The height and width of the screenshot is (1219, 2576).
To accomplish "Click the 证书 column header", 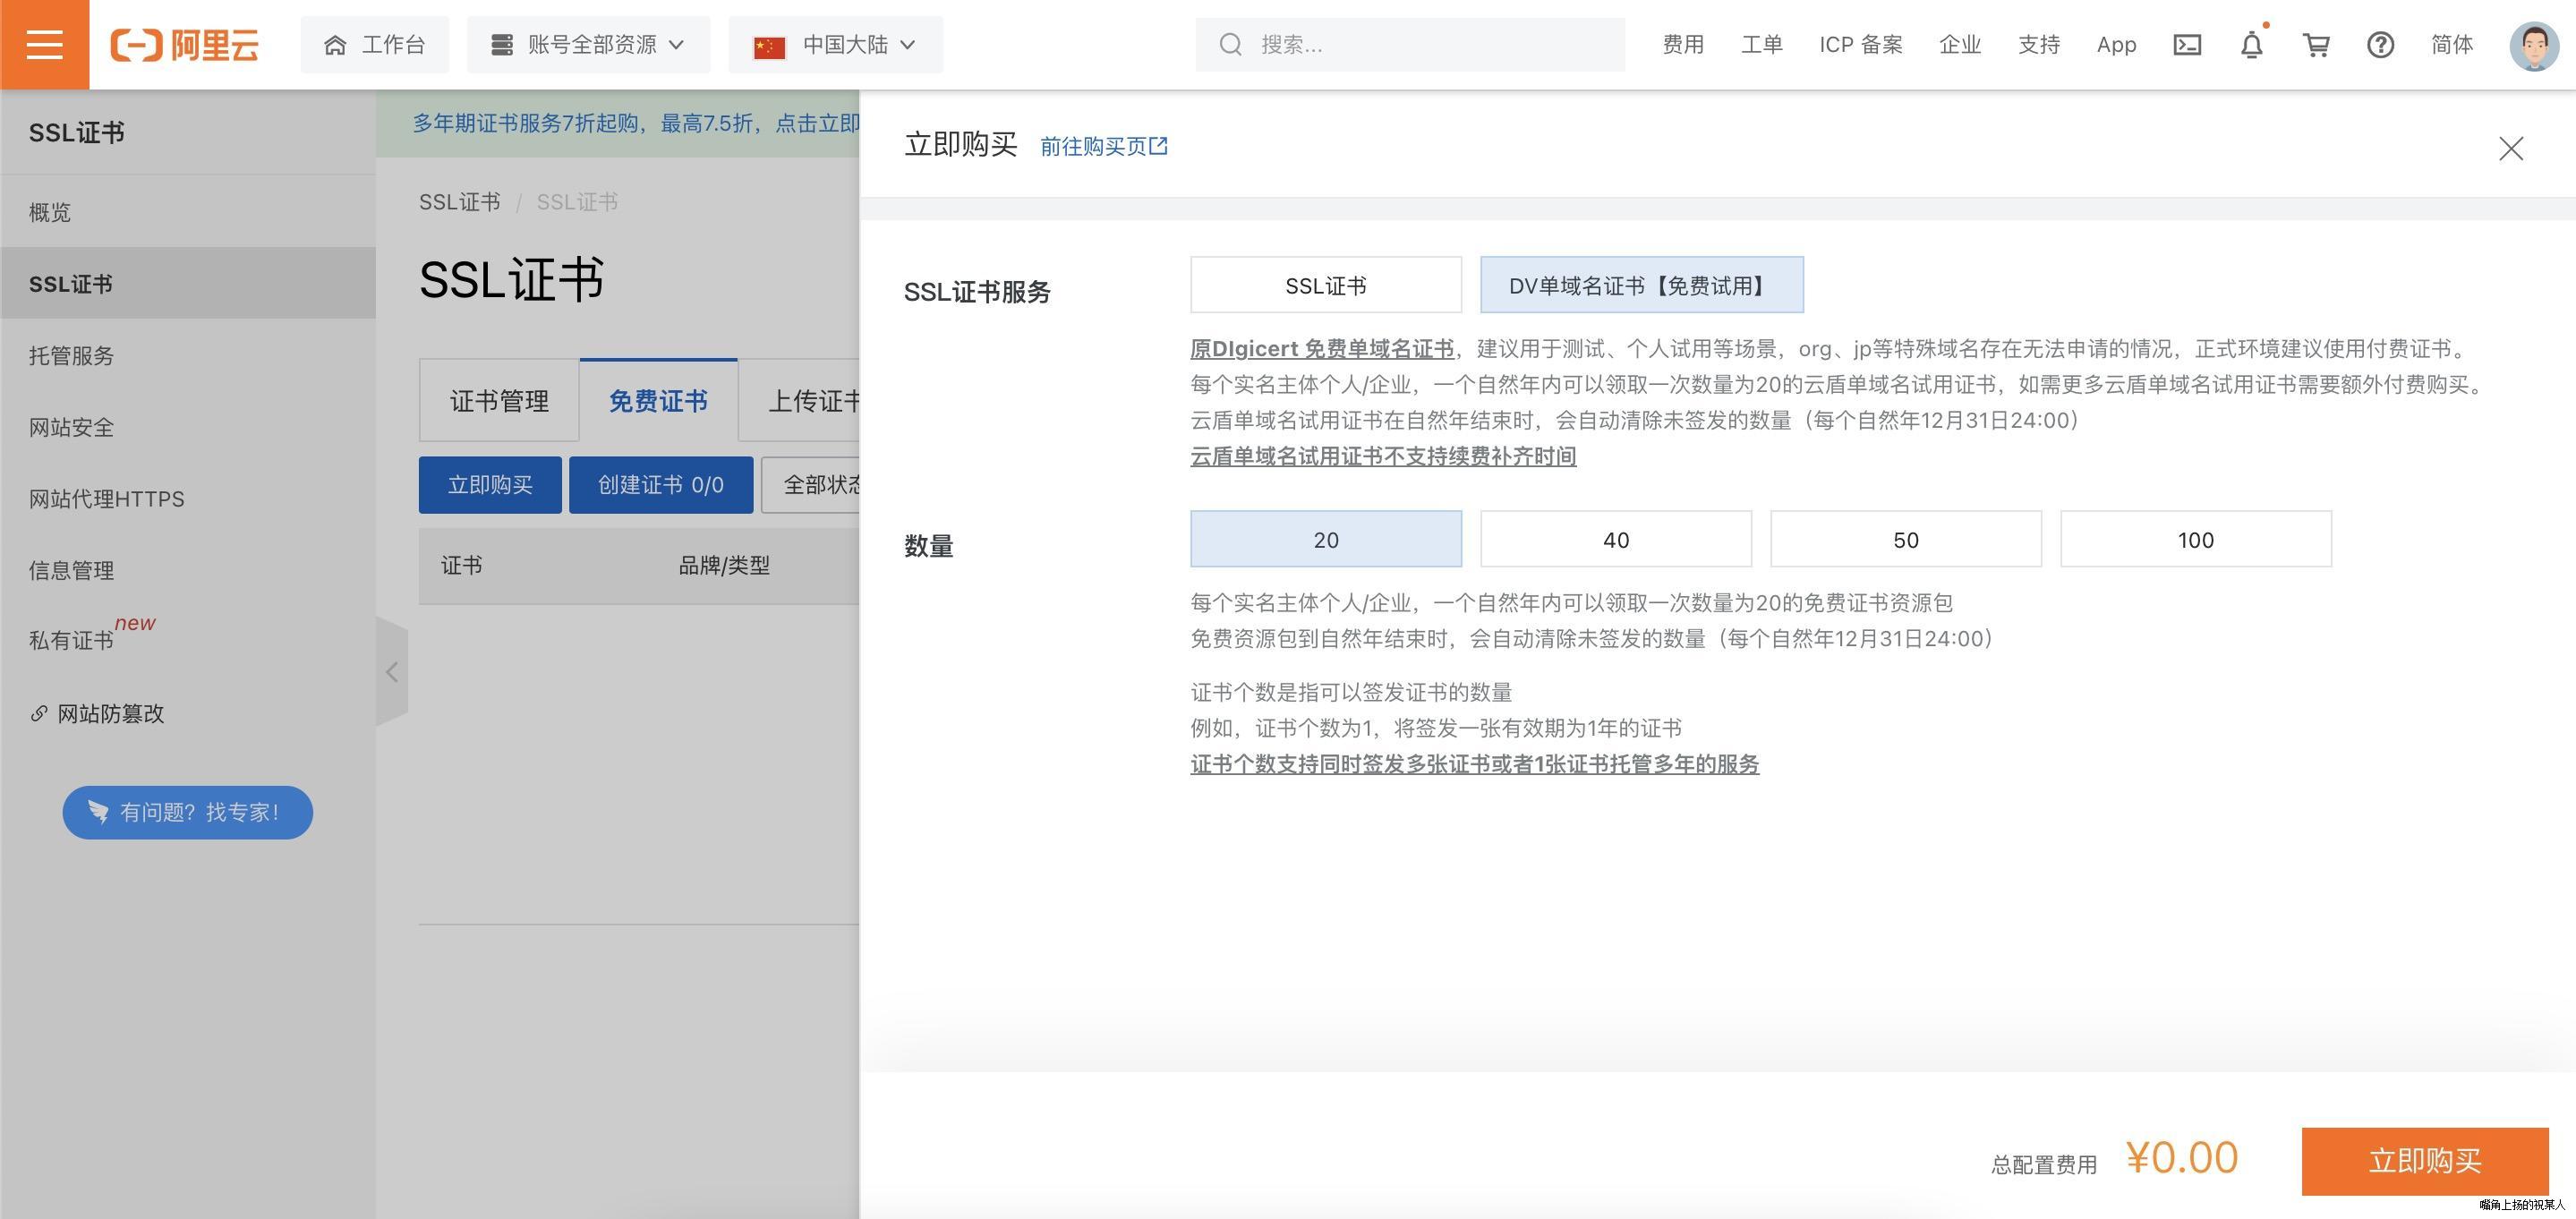I will click(x=462, y=565).
